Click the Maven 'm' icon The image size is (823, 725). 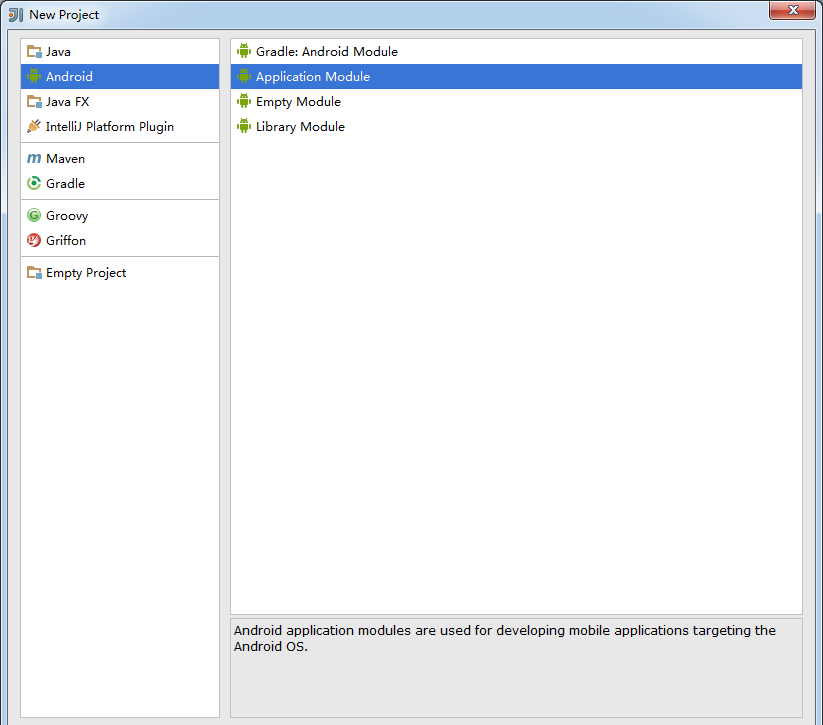tap(34, 158)
